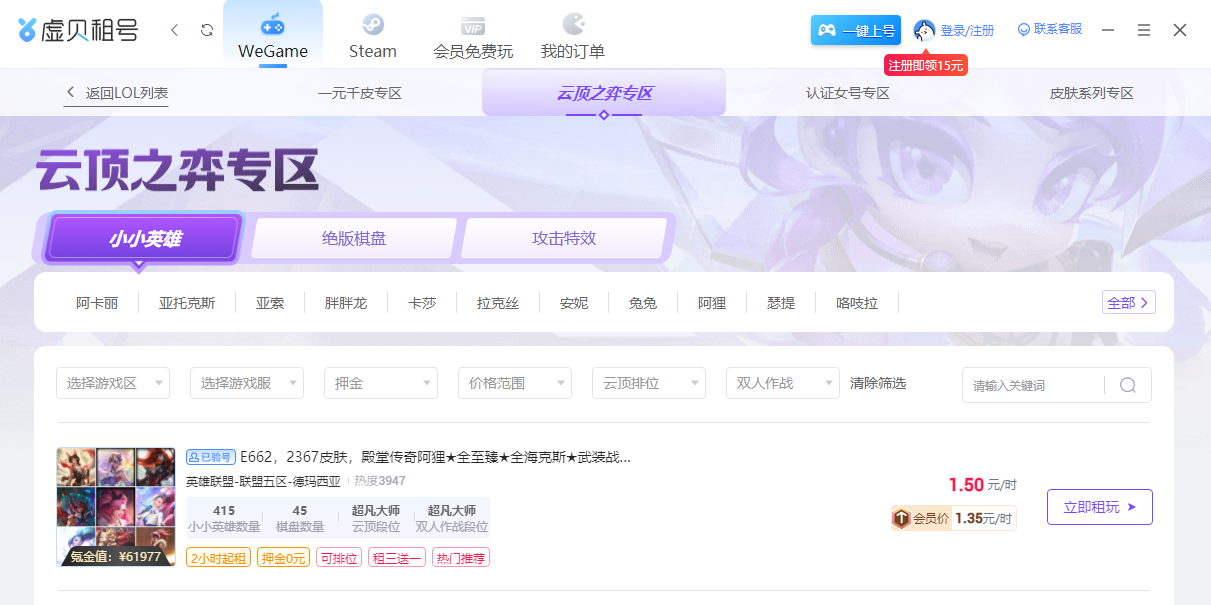1211x605 pixels.
Task: Open 我的订单 orders page
Action: tap(573, 35)
